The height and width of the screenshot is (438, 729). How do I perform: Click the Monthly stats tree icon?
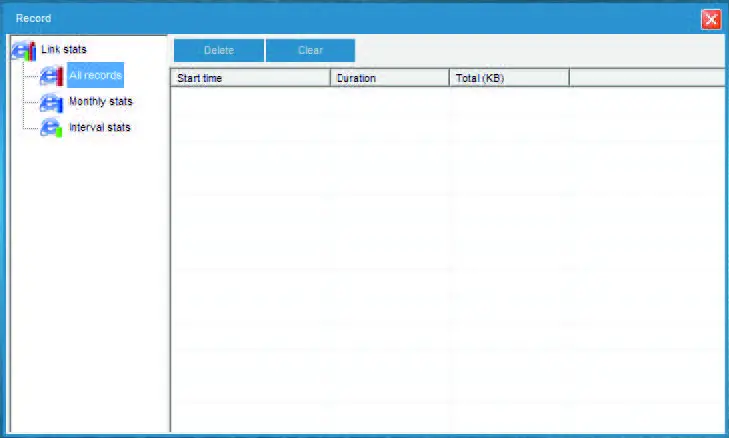tap(52, 102)
